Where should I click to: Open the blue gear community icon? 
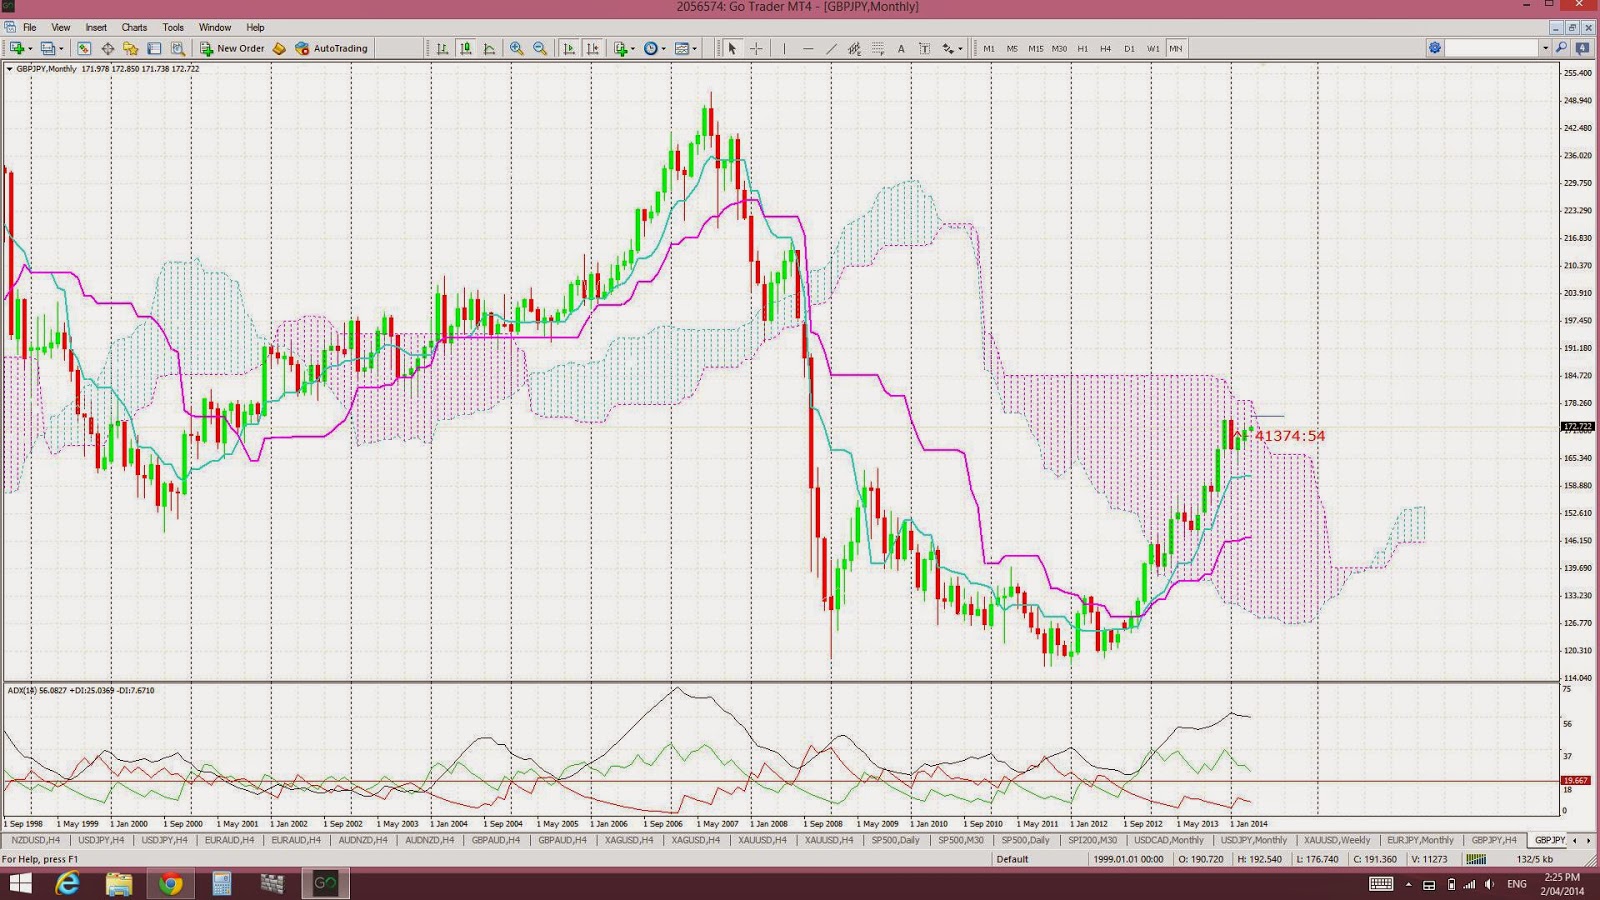point(1435,48)
